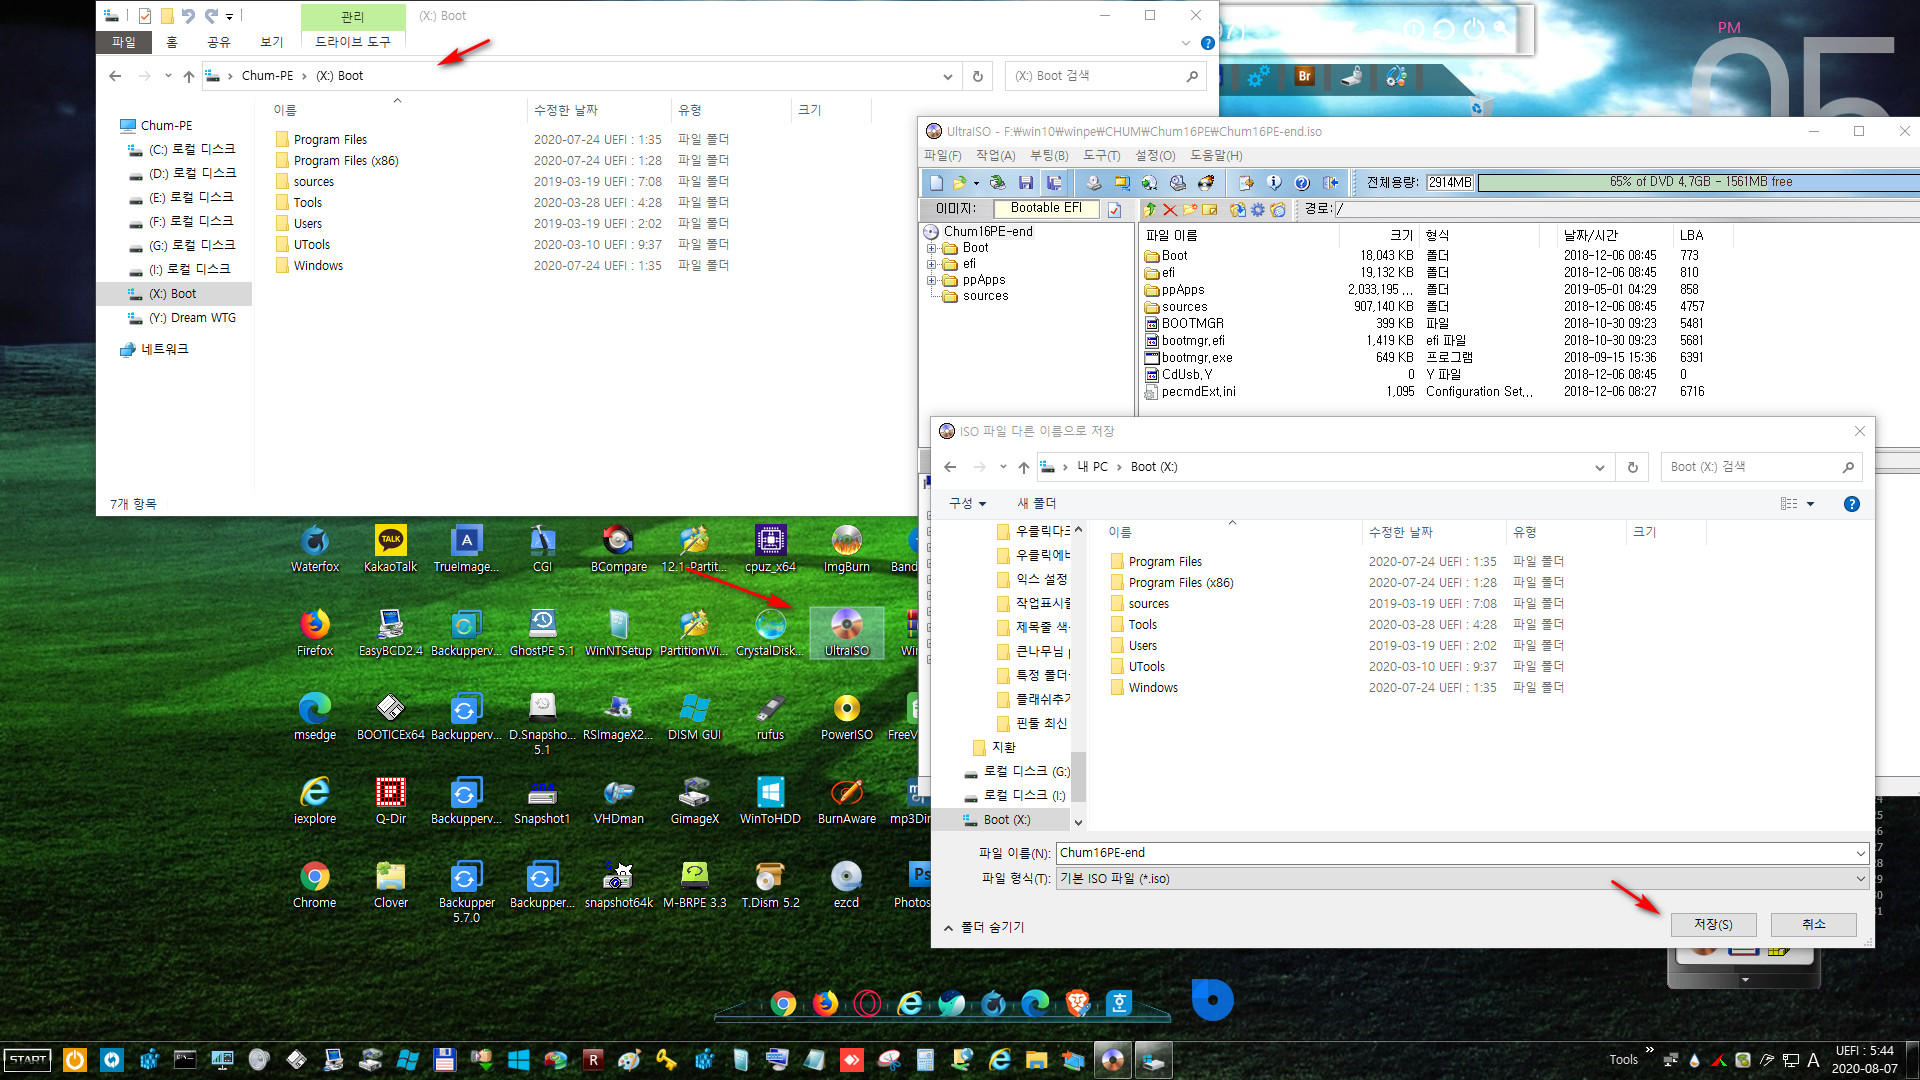Click the Firefox desktop icon
This screenshot has height=1080, width=1920.
(x=315, y=633)
